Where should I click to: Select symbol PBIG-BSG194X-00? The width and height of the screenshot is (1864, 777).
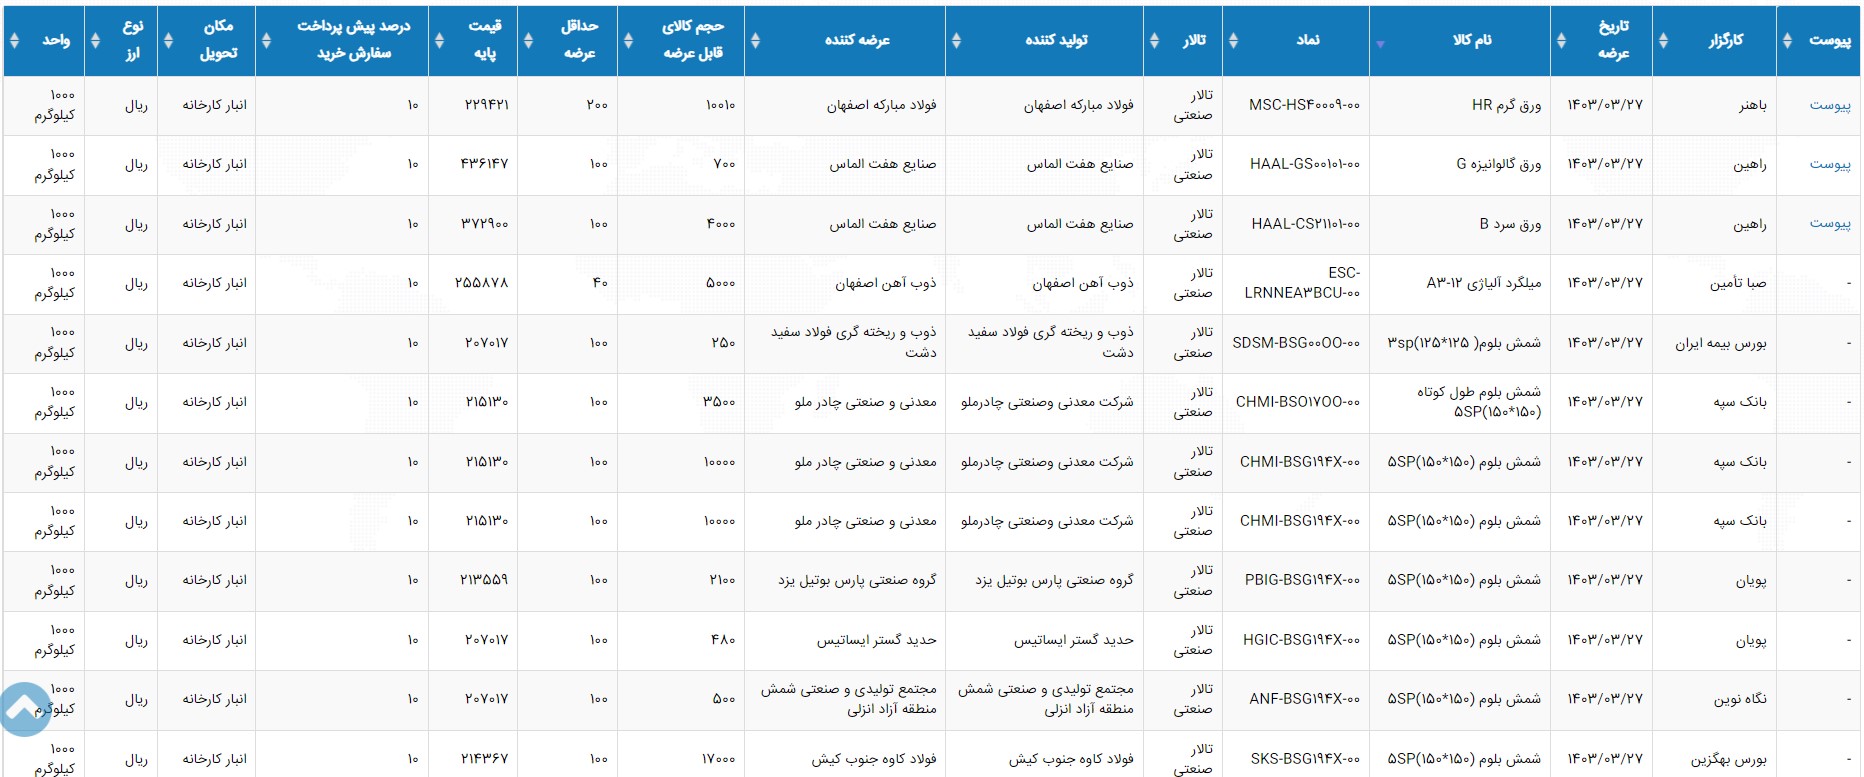[1302, 580]
